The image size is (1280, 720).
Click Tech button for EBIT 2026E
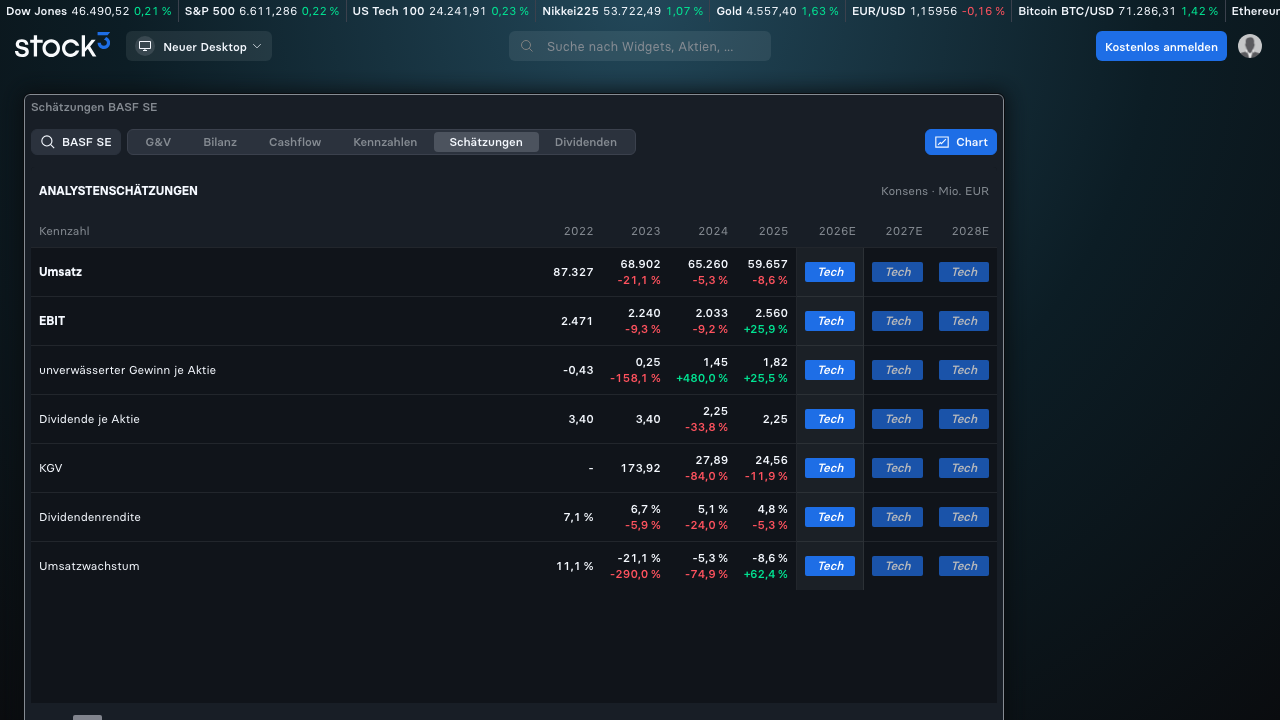click(x=830, y=321)
